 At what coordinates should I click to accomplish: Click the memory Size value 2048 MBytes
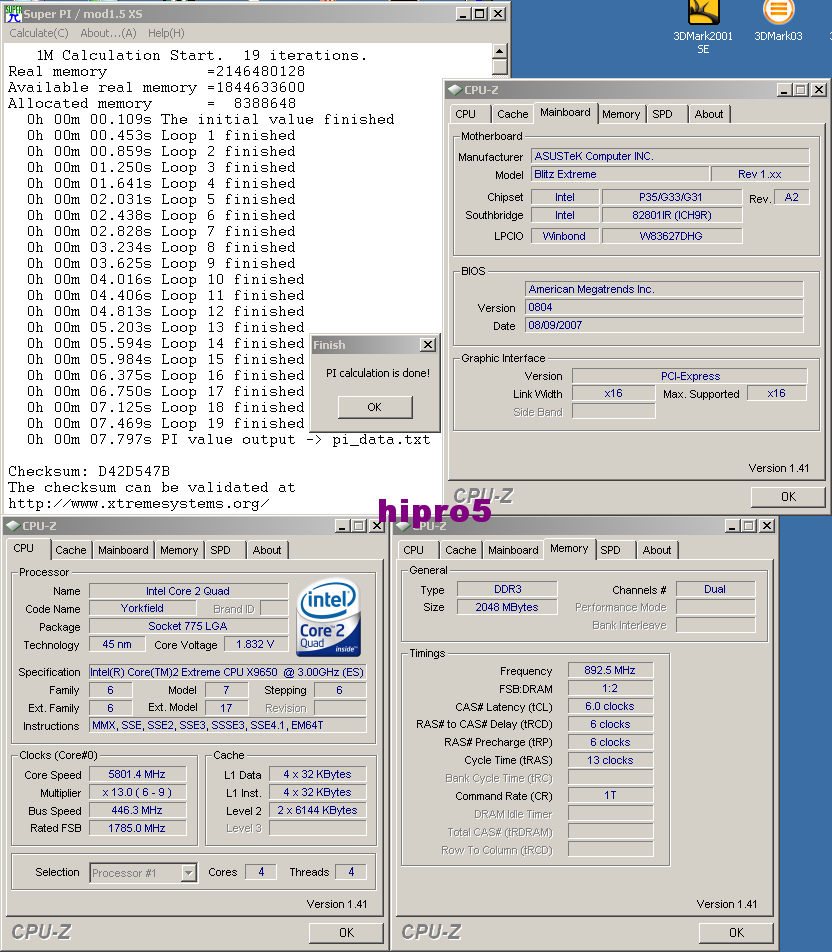click(x=508, y=607)
